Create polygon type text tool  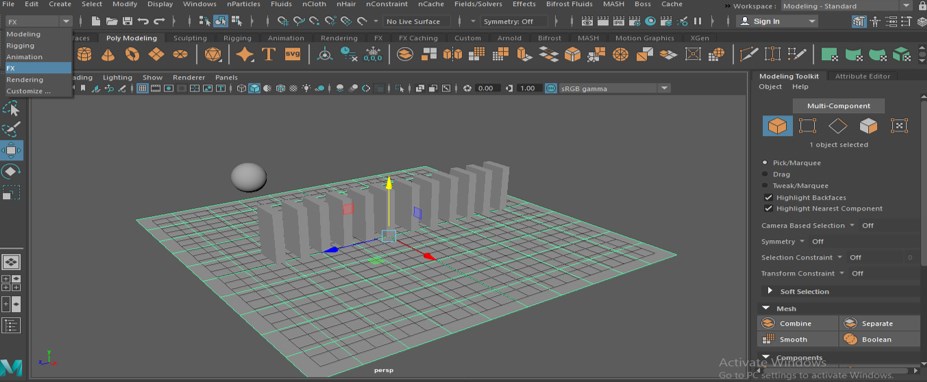coord(268,55)
